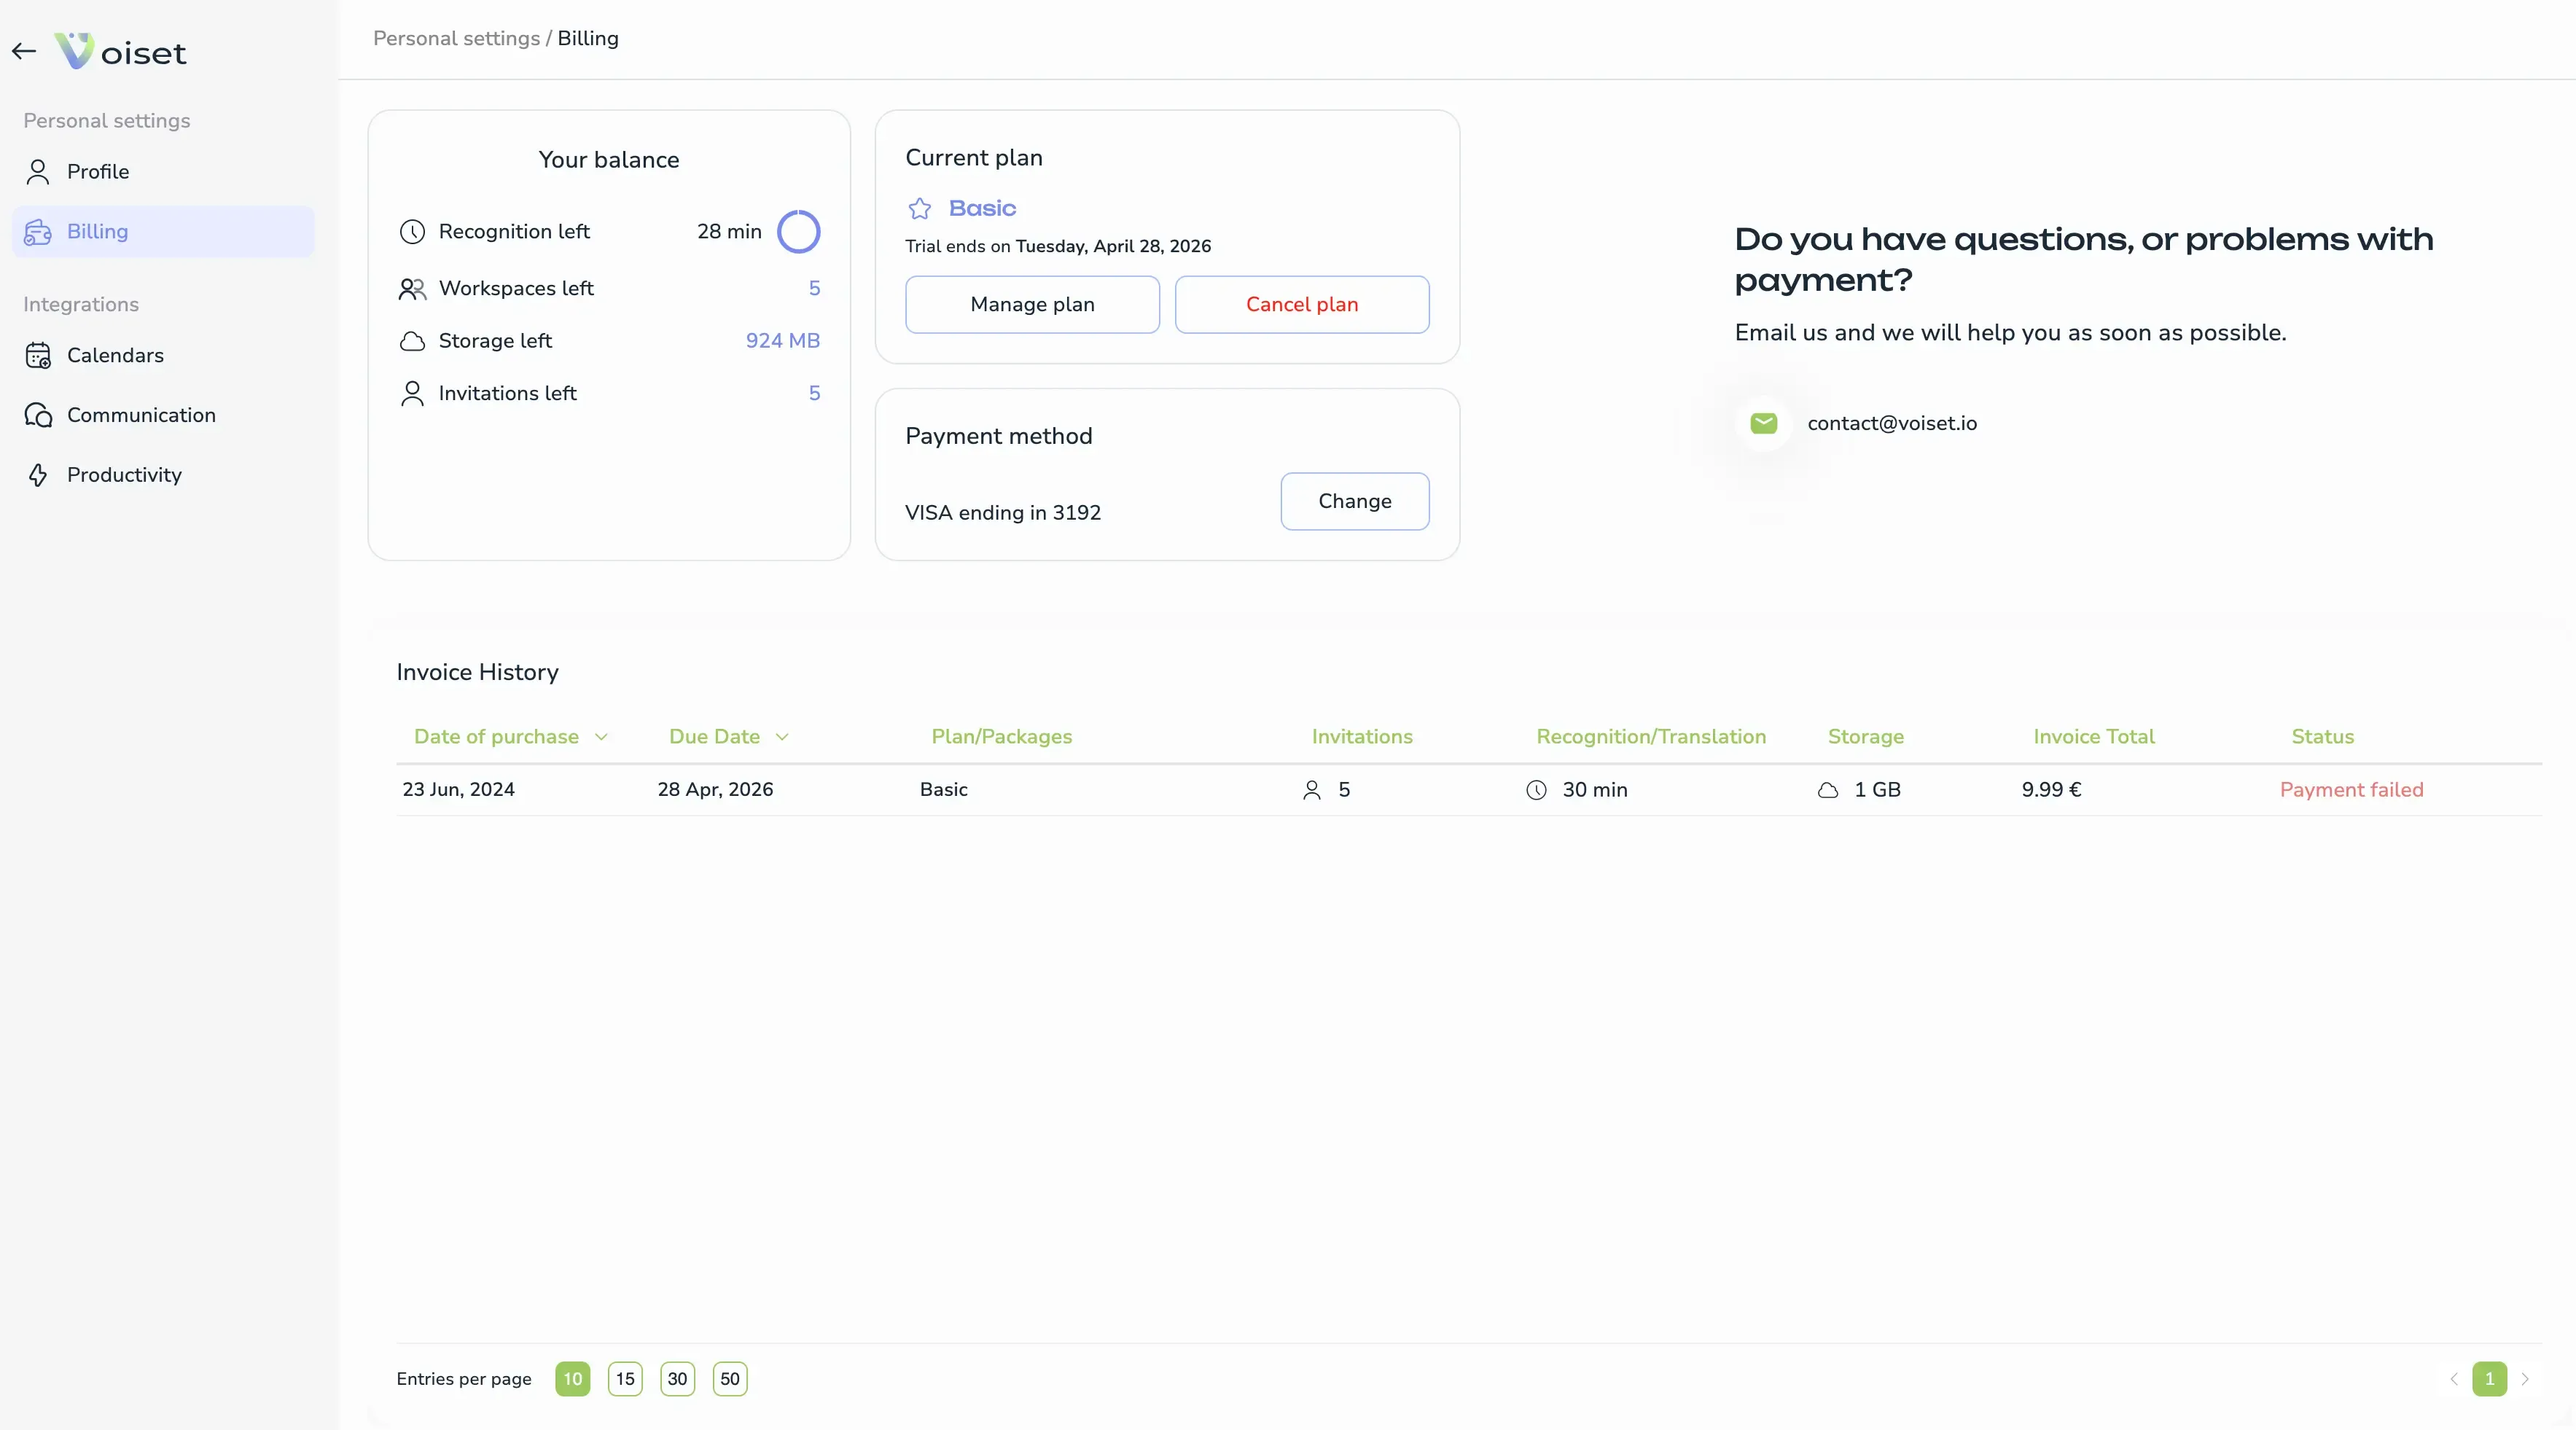Click the star icon next to Basic plan

pos(919,208)
